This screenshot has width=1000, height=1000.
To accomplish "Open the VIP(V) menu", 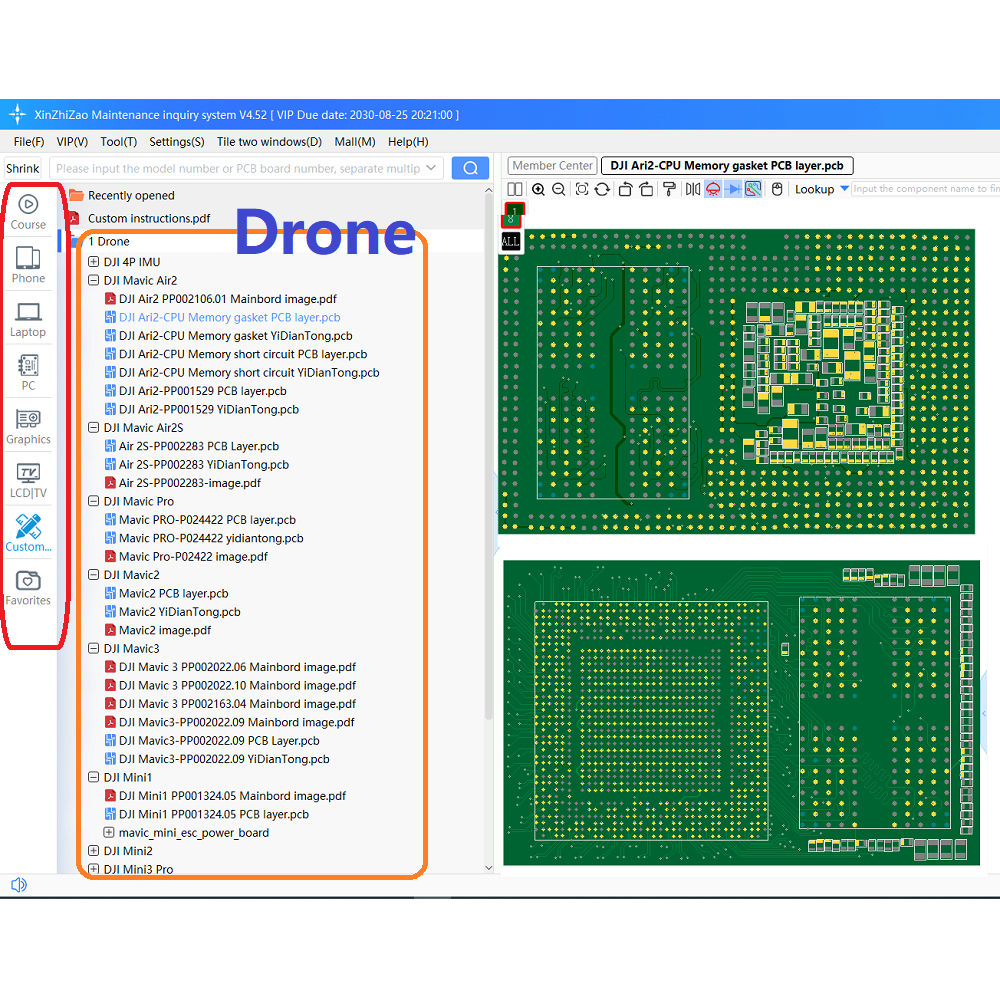I will 72,142.
